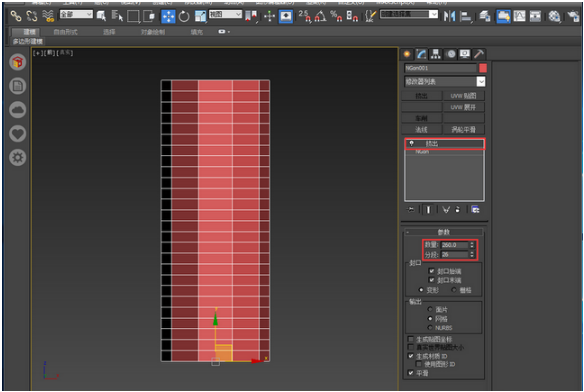Switch to 自由形式 ribbon tab
584x392 pixels.
[66, 32]
